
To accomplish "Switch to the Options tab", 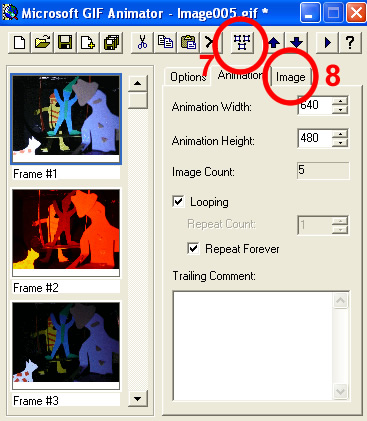I will [x=188, y=77].
